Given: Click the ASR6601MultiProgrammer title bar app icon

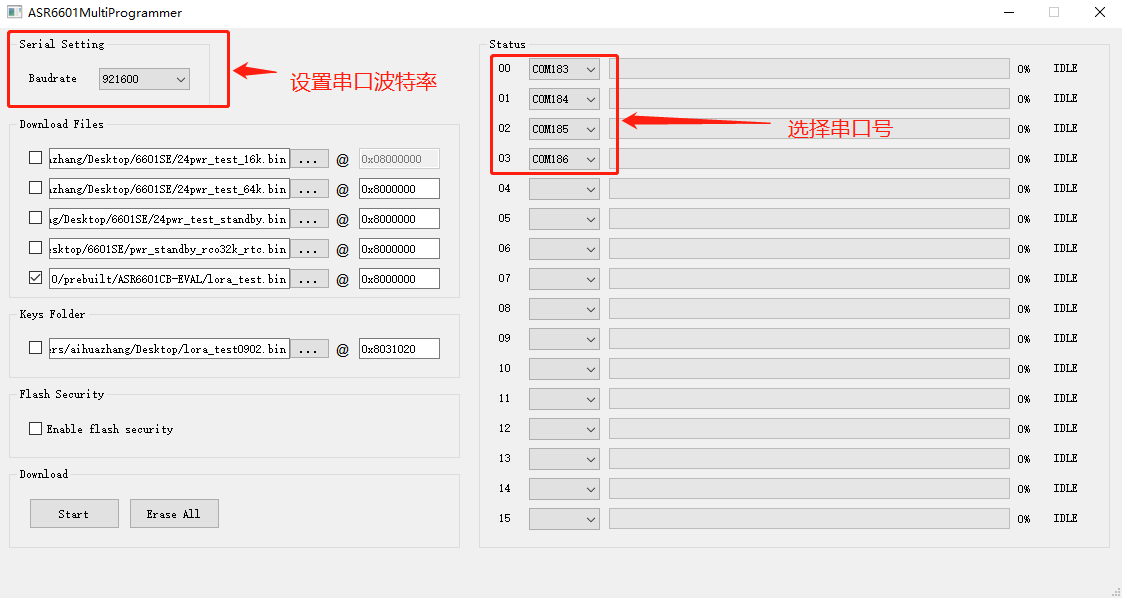Looking at the screenshot, I should 14,12.
